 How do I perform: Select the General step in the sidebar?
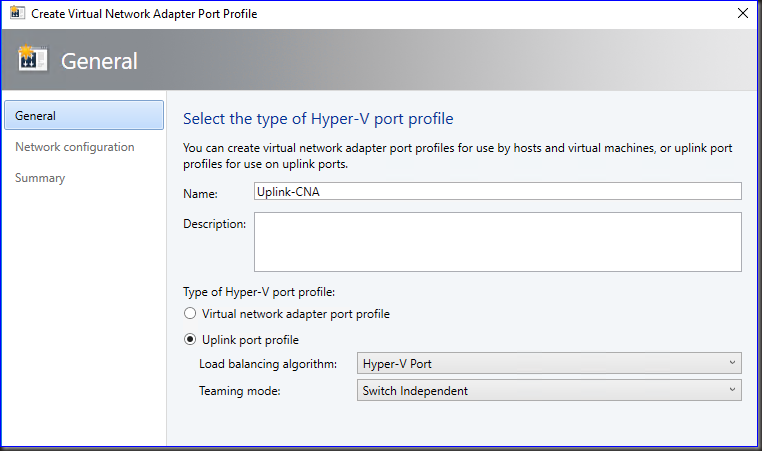84,116
